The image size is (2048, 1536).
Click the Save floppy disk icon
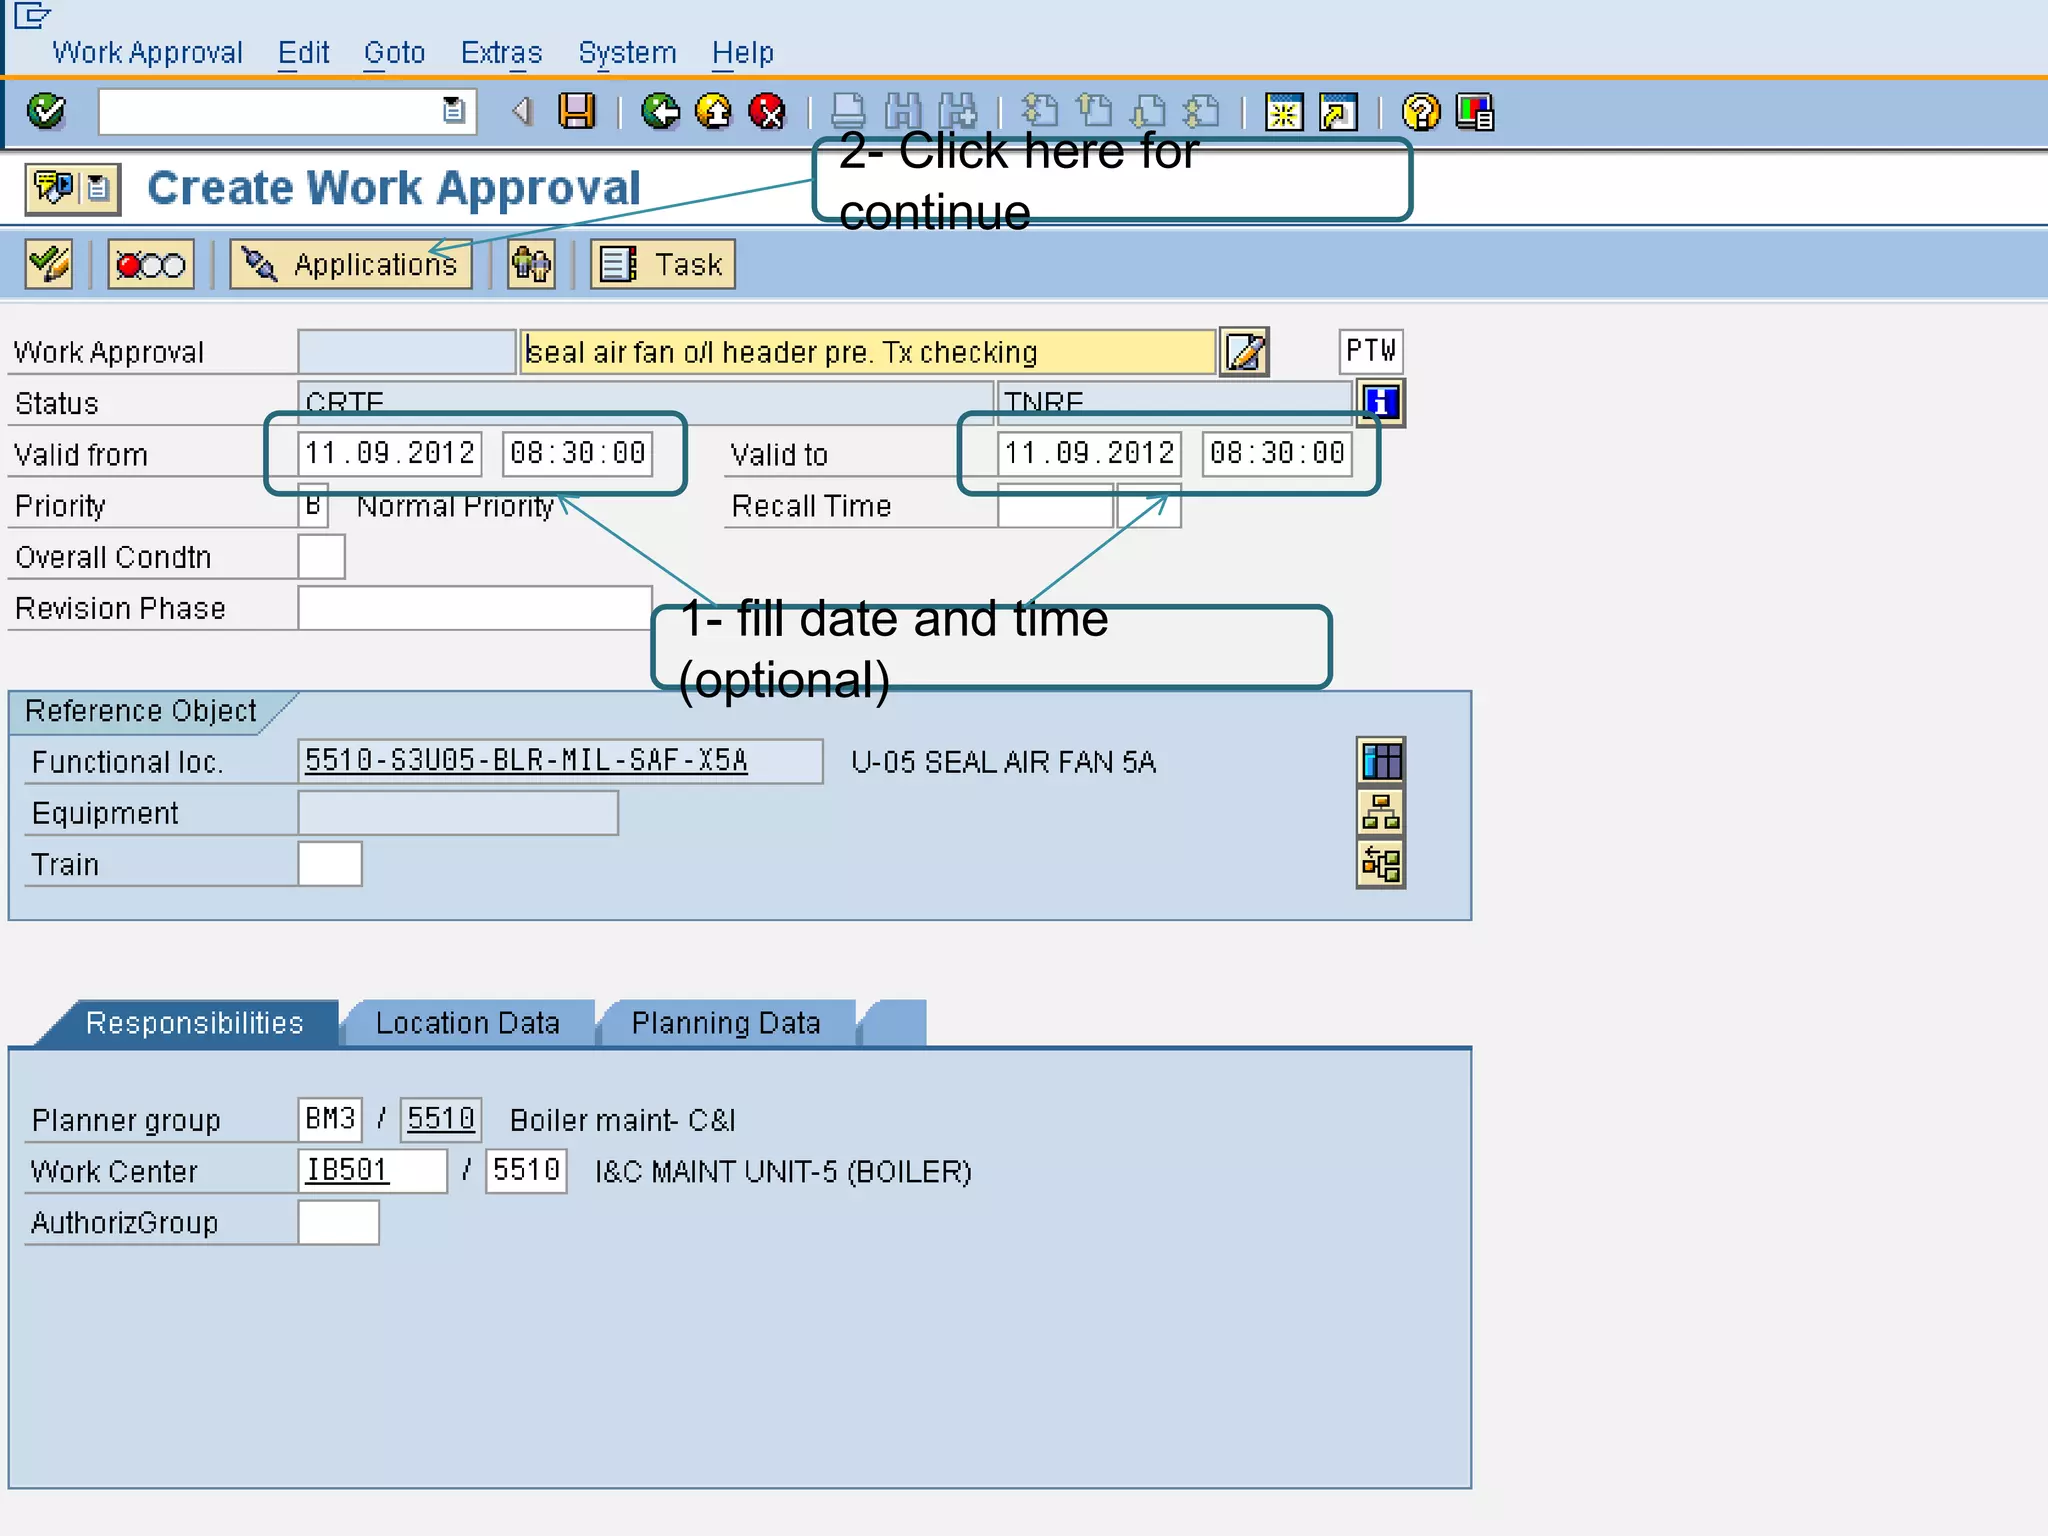(x=576, y=111)
